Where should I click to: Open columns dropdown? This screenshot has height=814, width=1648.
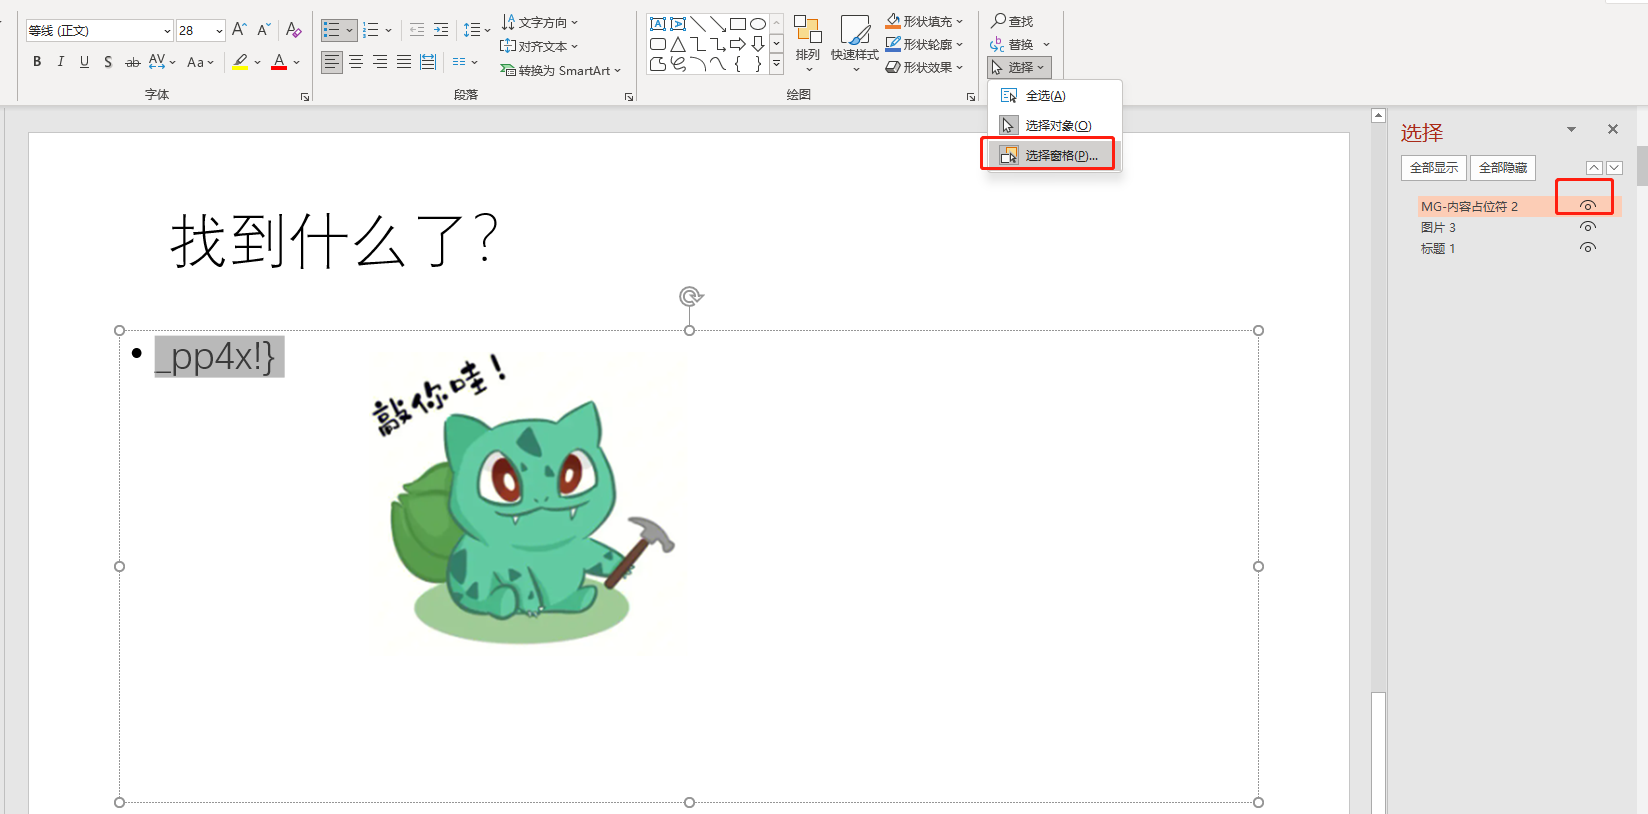[x=465, y=62]
